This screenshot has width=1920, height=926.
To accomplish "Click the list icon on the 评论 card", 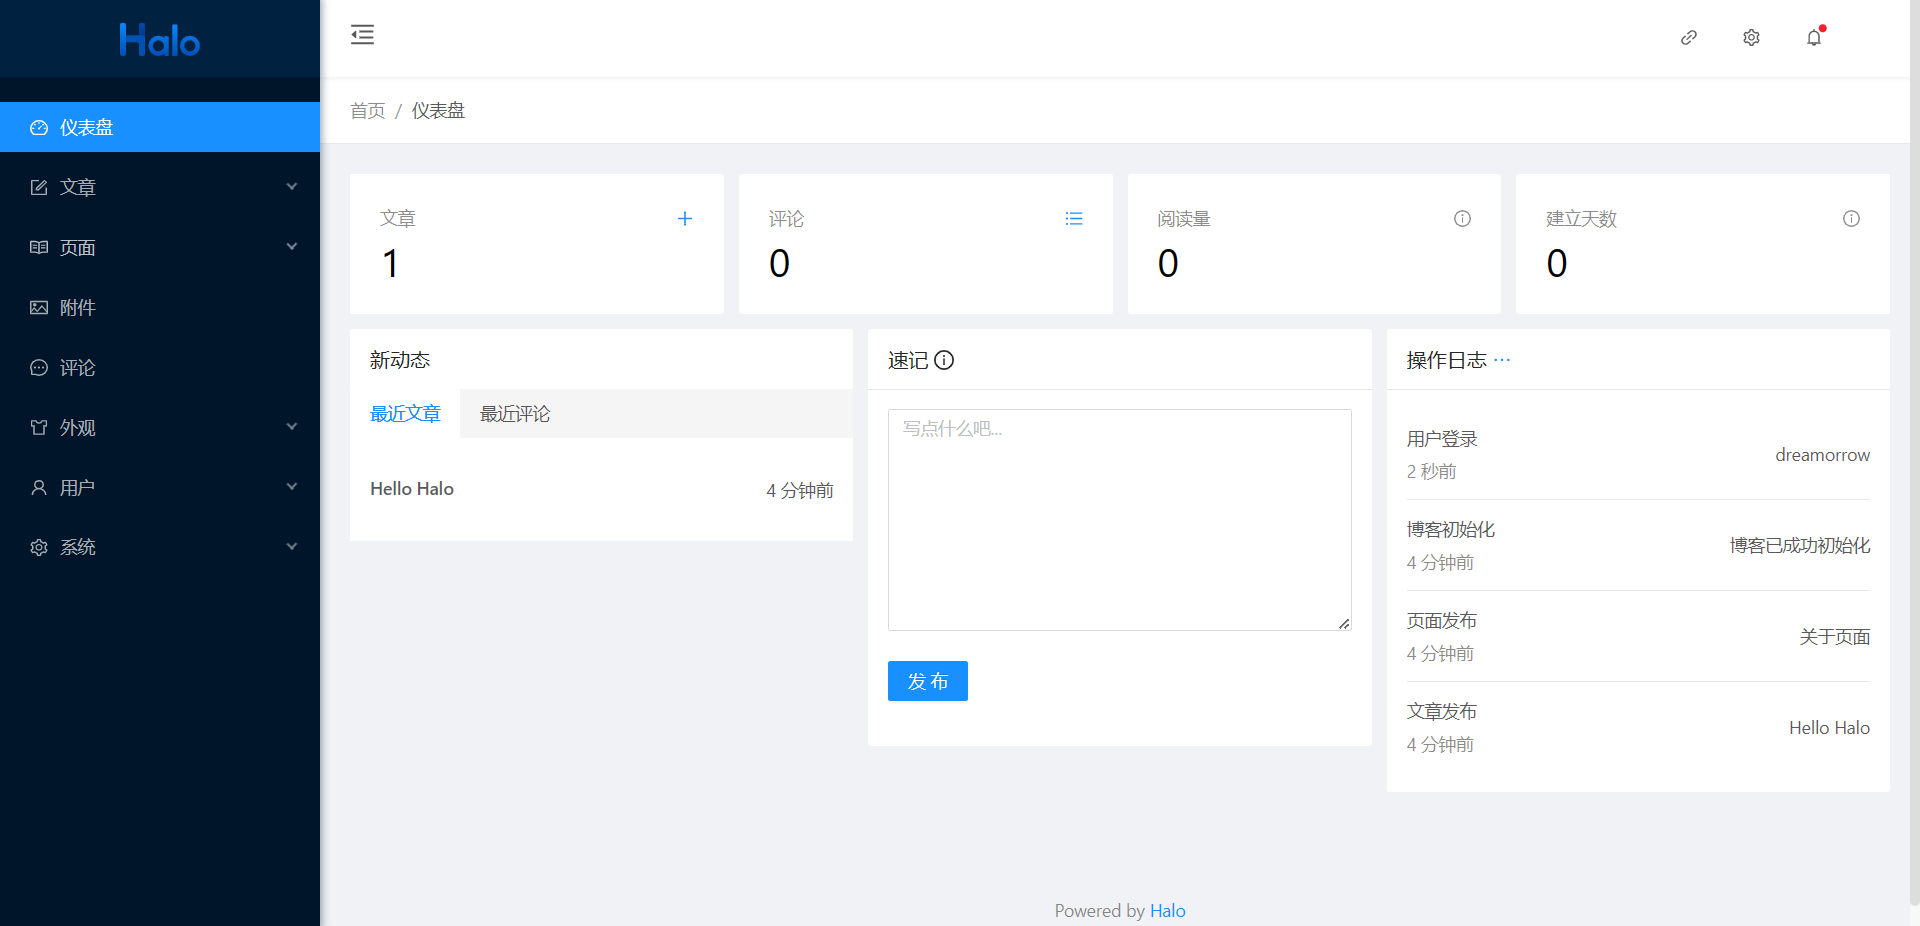I will (x=1074, y=219).
